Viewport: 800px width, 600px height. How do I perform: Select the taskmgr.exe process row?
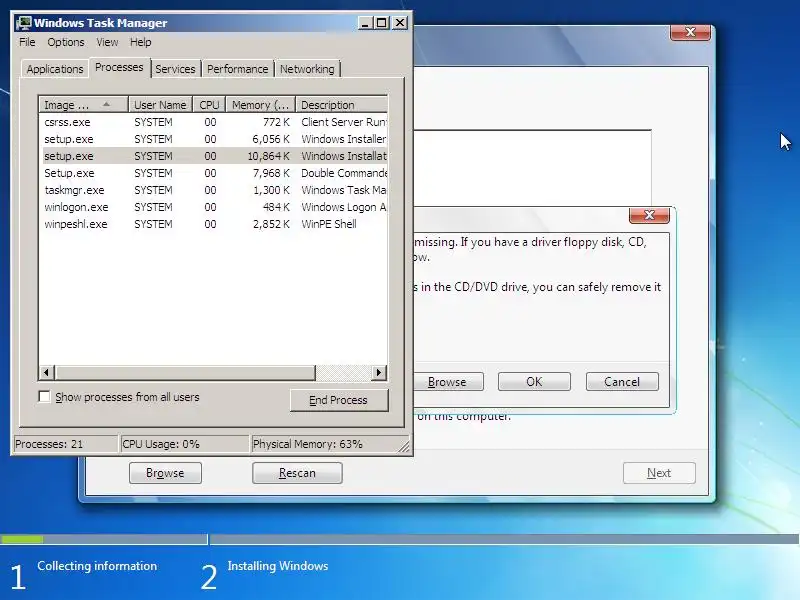213,190
